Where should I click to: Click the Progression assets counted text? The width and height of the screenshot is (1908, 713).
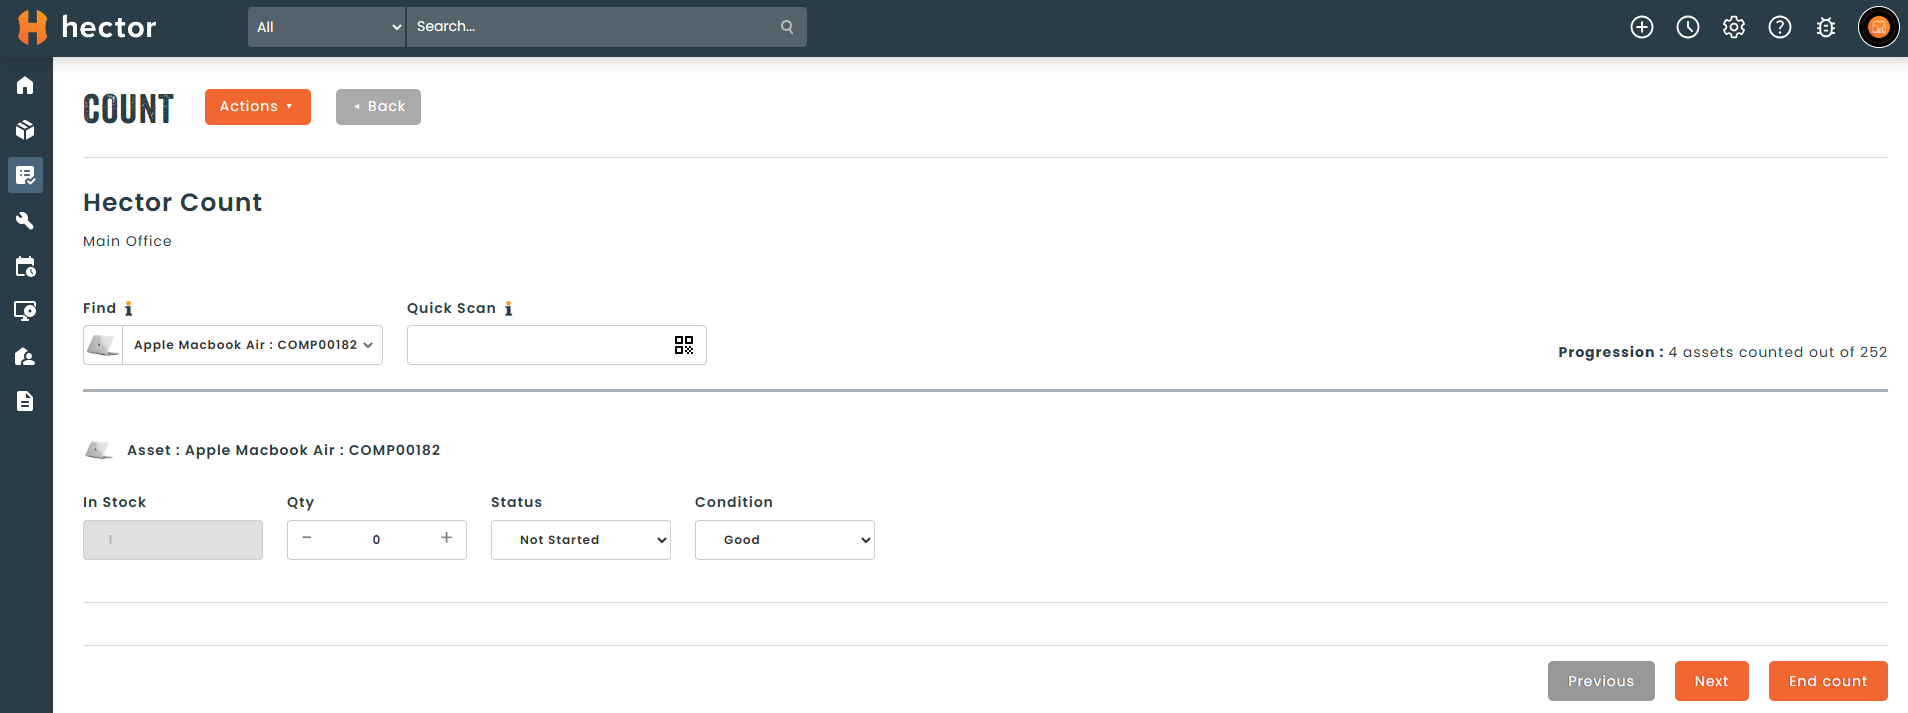[x=1722, y=352]
